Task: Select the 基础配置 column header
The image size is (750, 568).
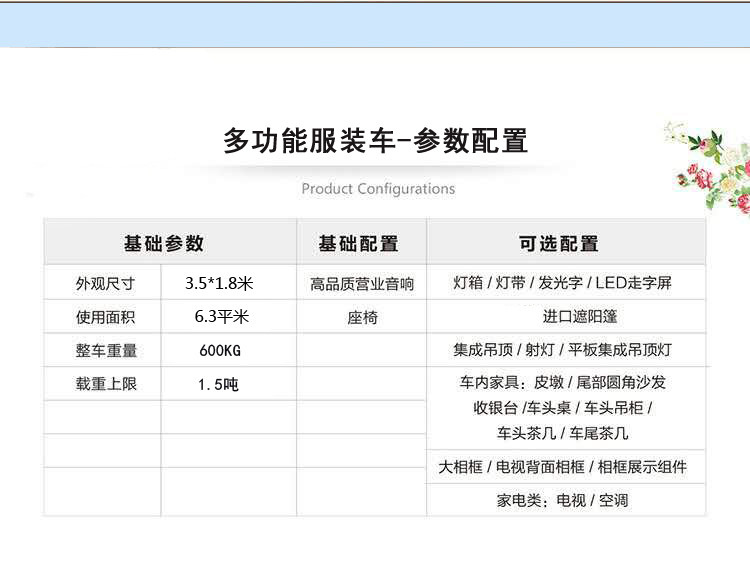Action: click(x=361, y=242)
